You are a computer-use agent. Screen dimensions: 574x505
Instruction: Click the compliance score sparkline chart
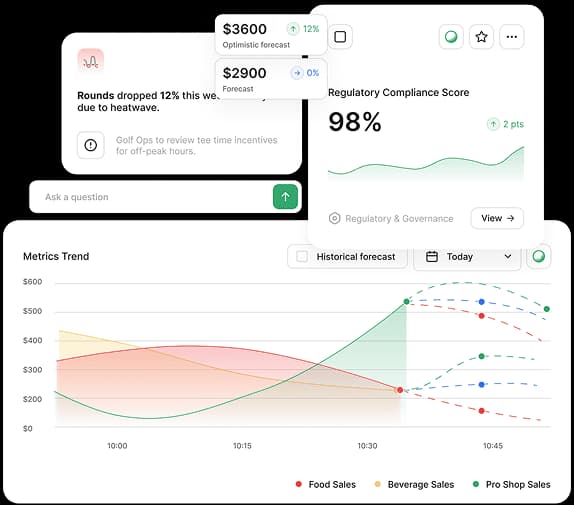click(x=426, y=164)
